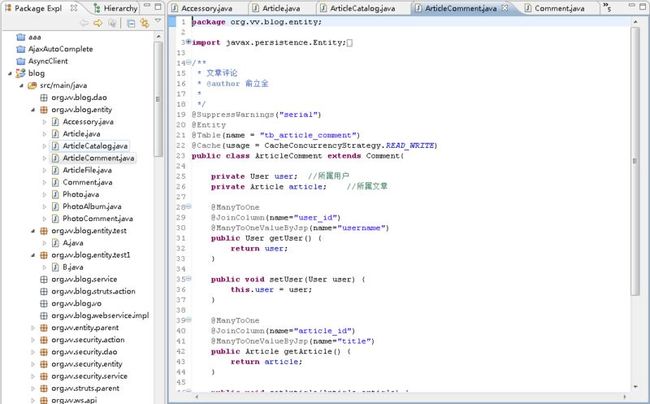Image resolution: width=650 pixels, height=404 pixels.
Task: Select org.vv.blog.service package icon
Action: point(44,279)
